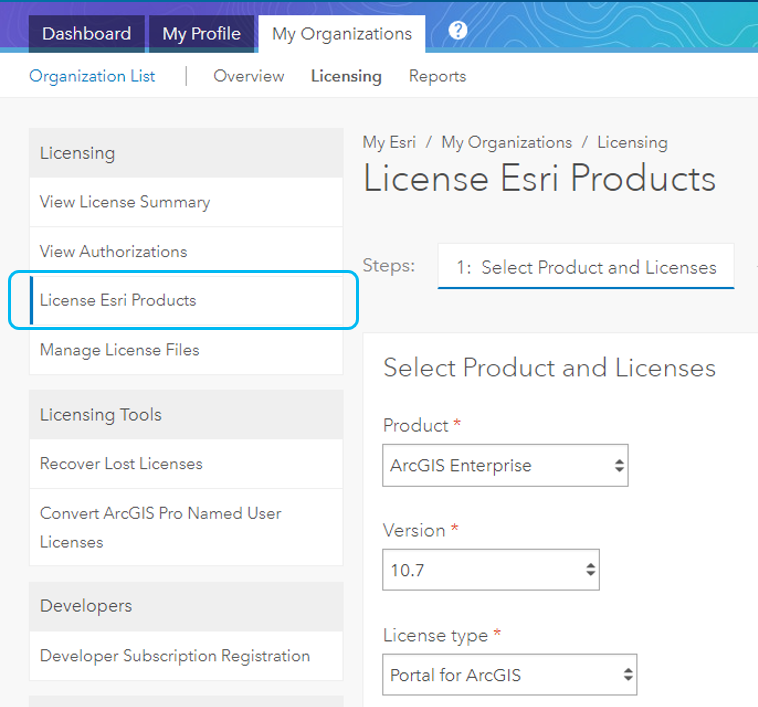Open the Version dropdown showing 10.7

point(491,570)
